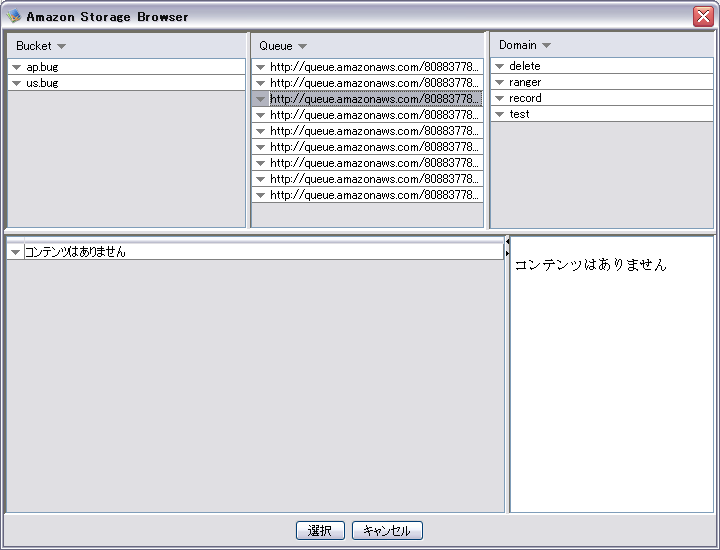Select the ap.bug bucket
Viewport: 720px width, 550px height.
42,67
